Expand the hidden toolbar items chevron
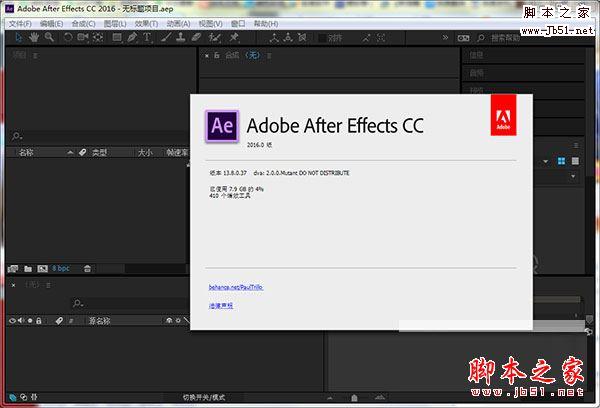 click(x=445, y=38)
